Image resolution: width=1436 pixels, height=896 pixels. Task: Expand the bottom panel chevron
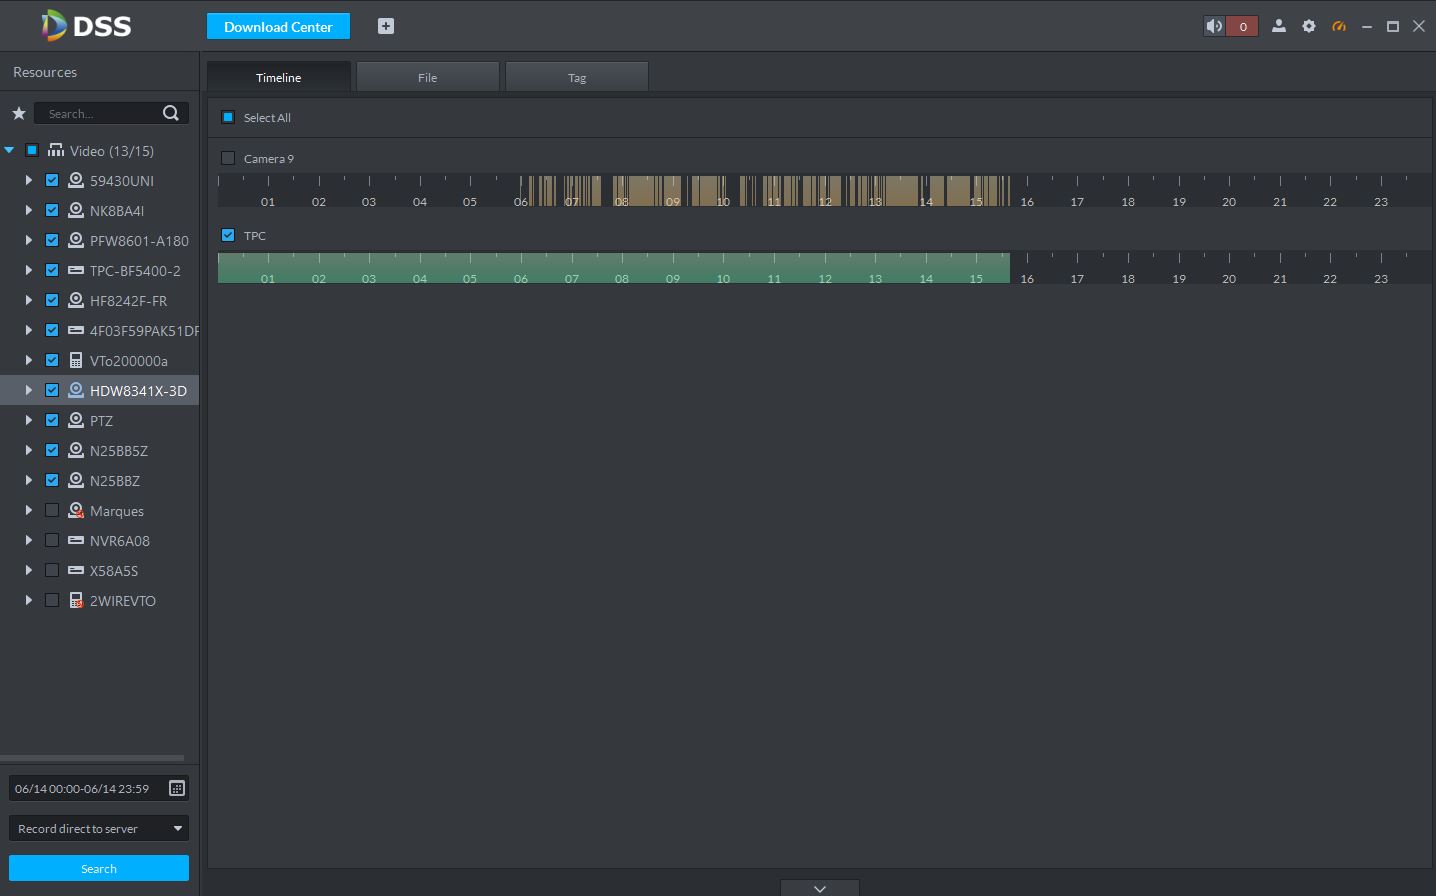click(820, 888)
